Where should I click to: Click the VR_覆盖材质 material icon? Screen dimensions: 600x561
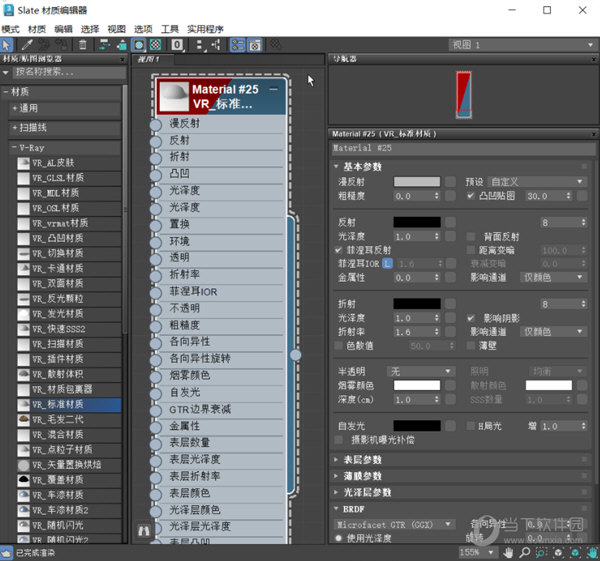pyautogui.click(x=23, y=480)
